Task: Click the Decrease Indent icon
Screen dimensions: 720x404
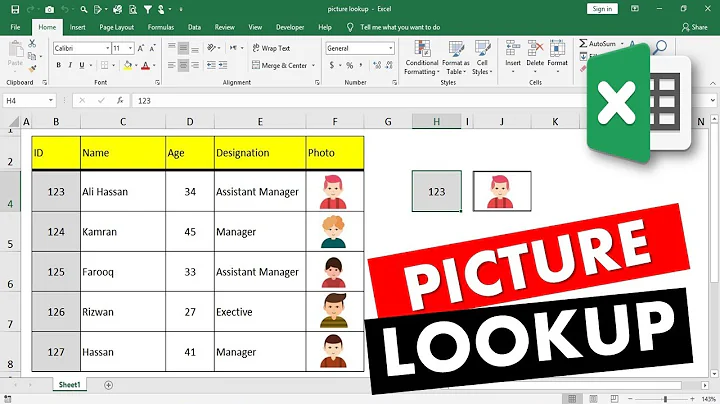Action: (x=211, y=65)
